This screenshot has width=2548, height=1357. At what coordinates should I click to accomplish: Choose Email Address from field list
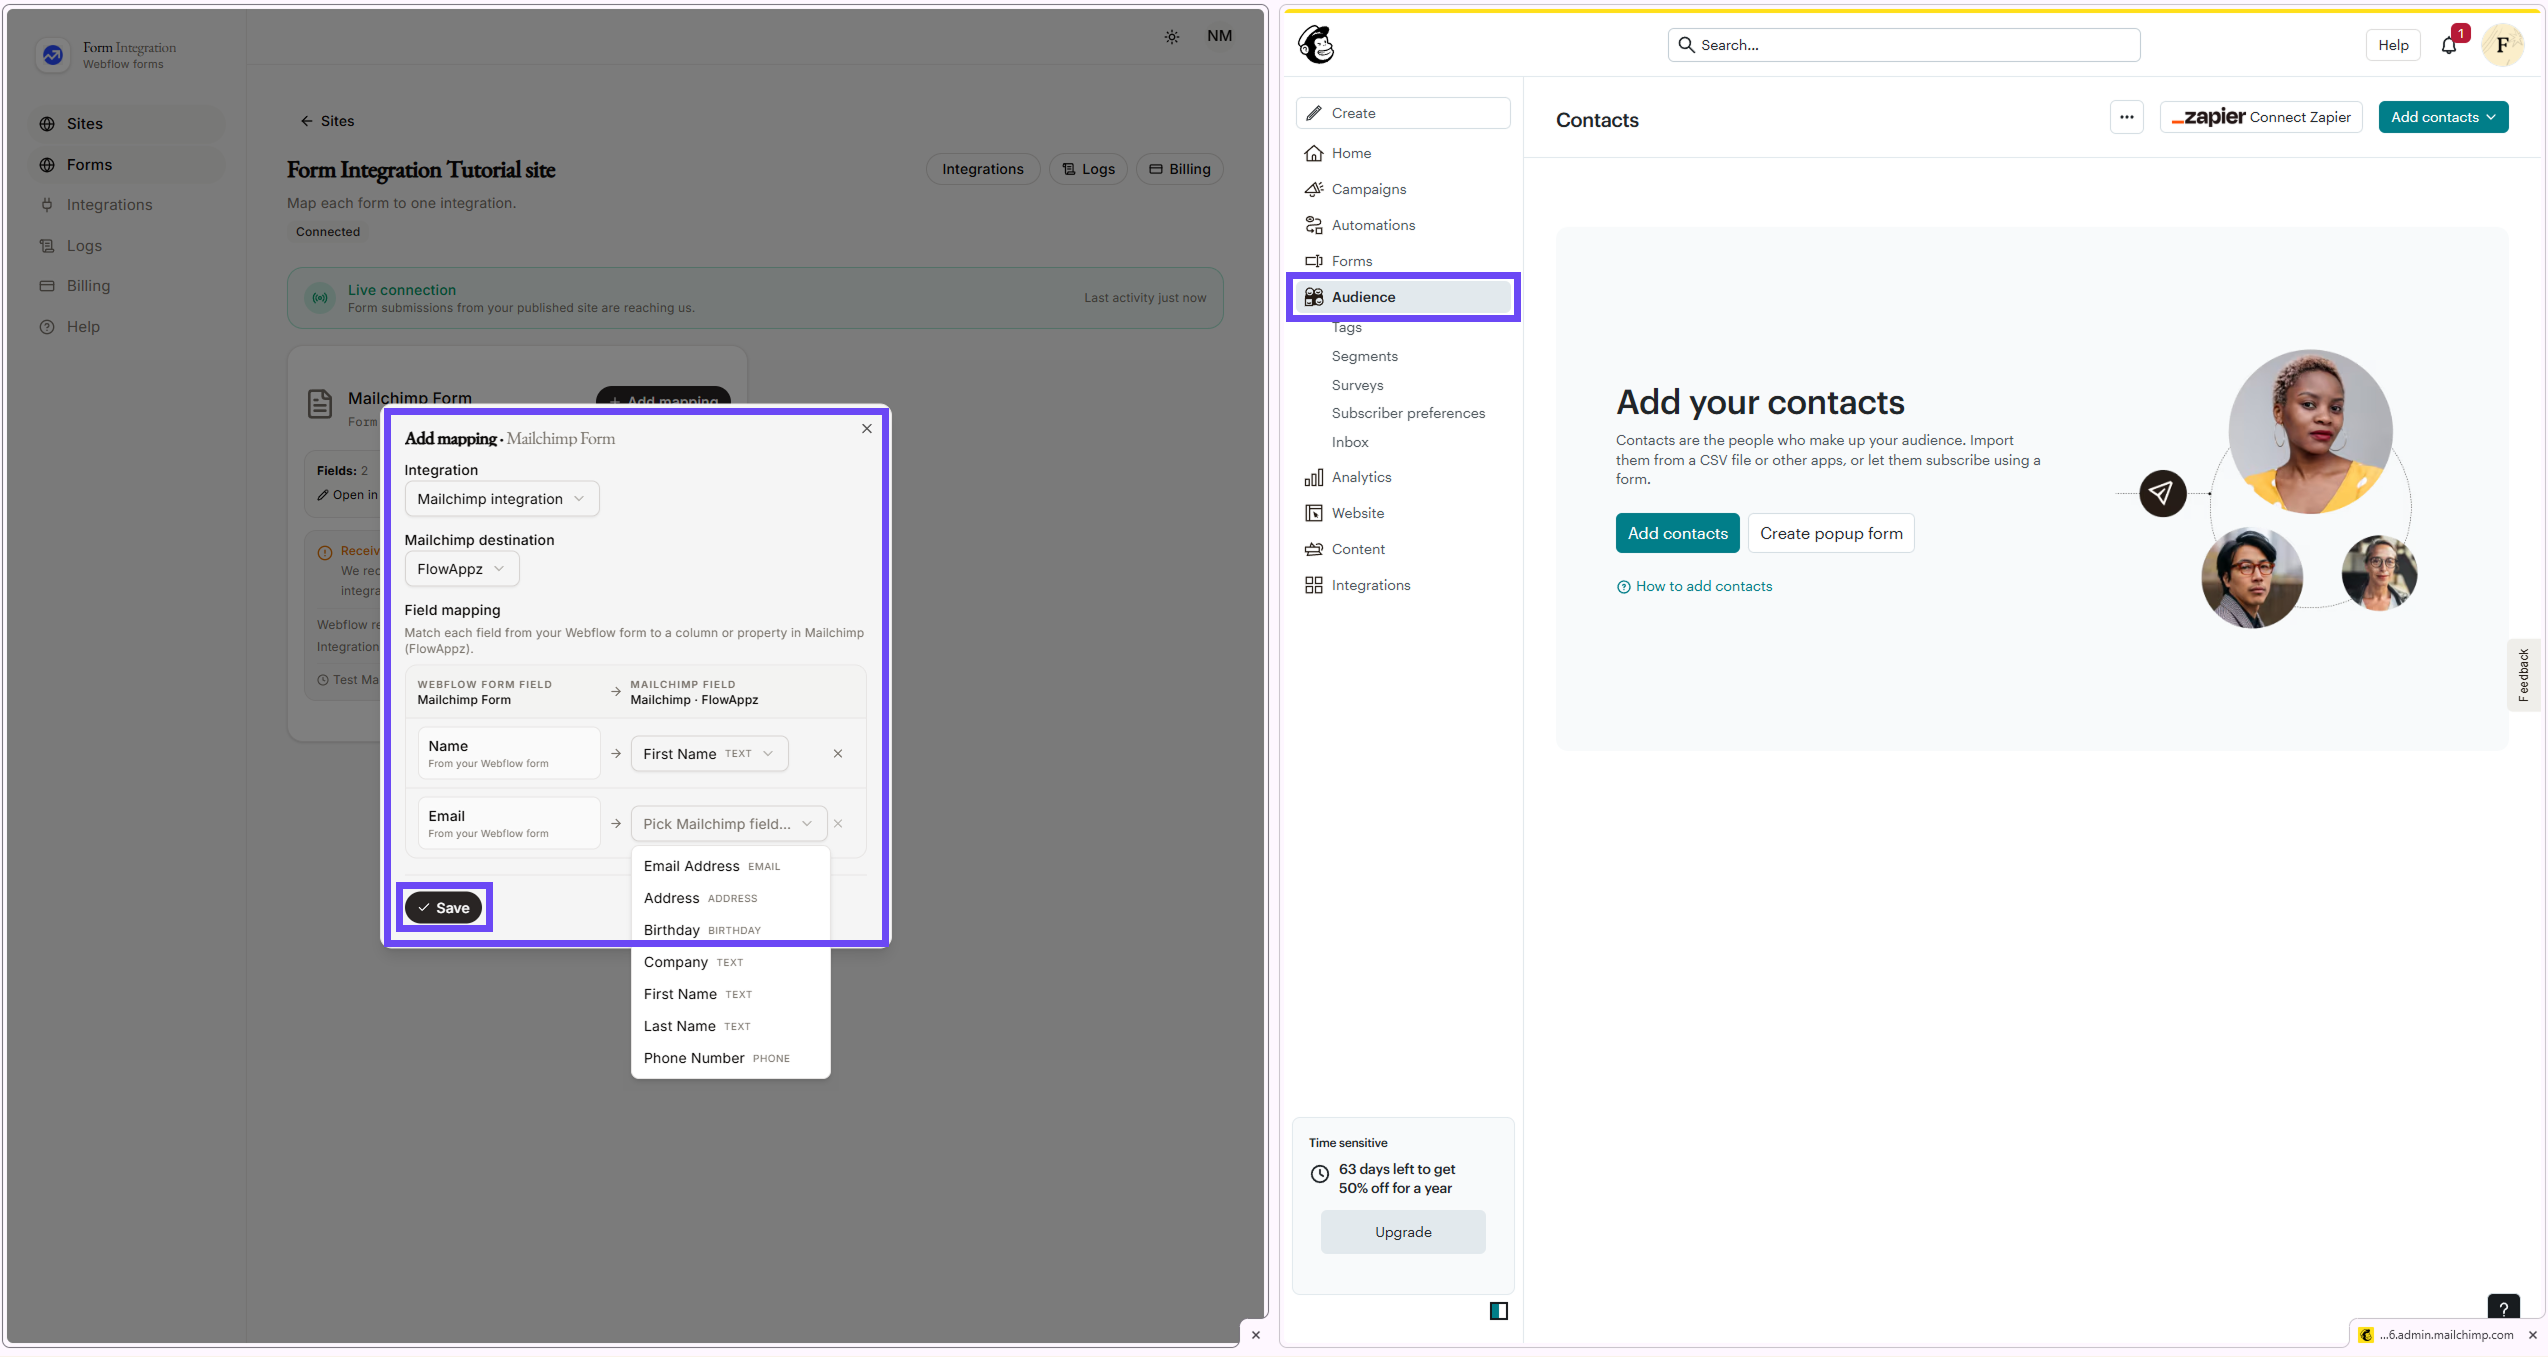point(730,866)
